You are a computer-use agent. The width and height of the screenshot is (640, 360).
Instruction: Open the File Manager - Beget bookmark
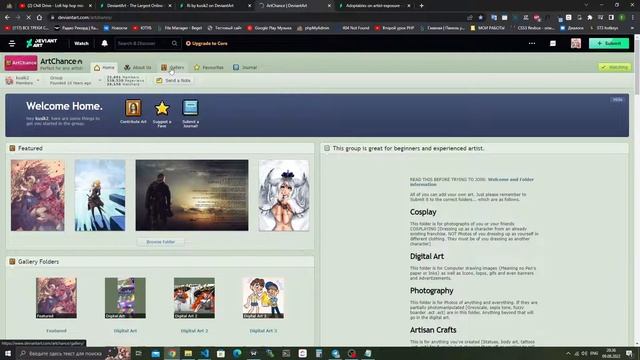[179, 28]
